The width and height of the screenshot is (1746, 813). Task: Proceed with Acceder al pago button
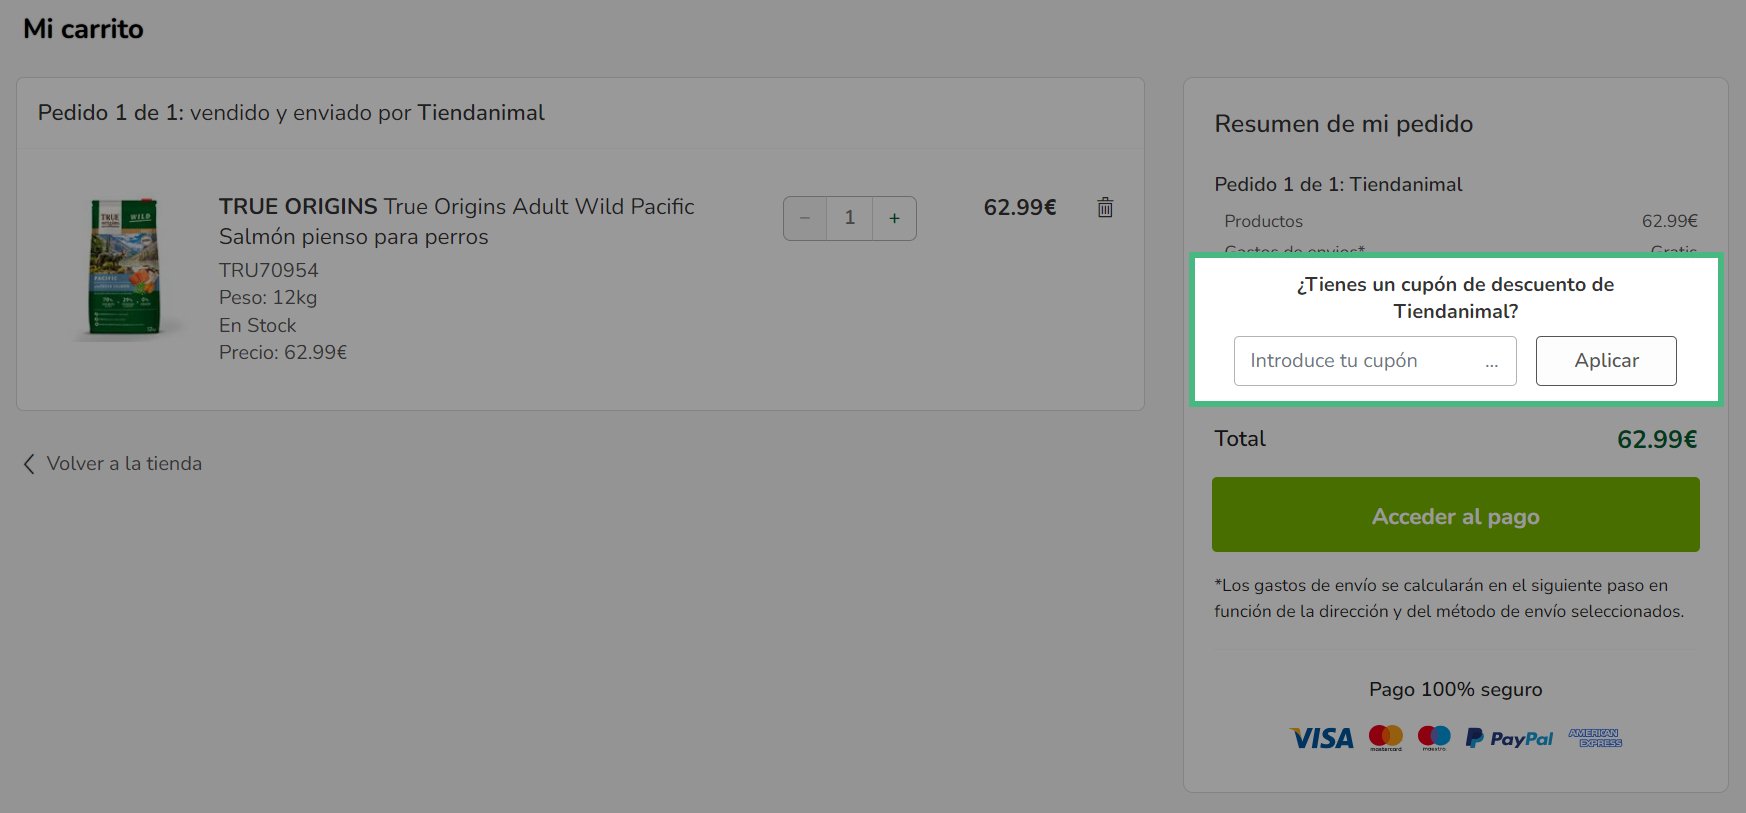(x=1455, y=514)
